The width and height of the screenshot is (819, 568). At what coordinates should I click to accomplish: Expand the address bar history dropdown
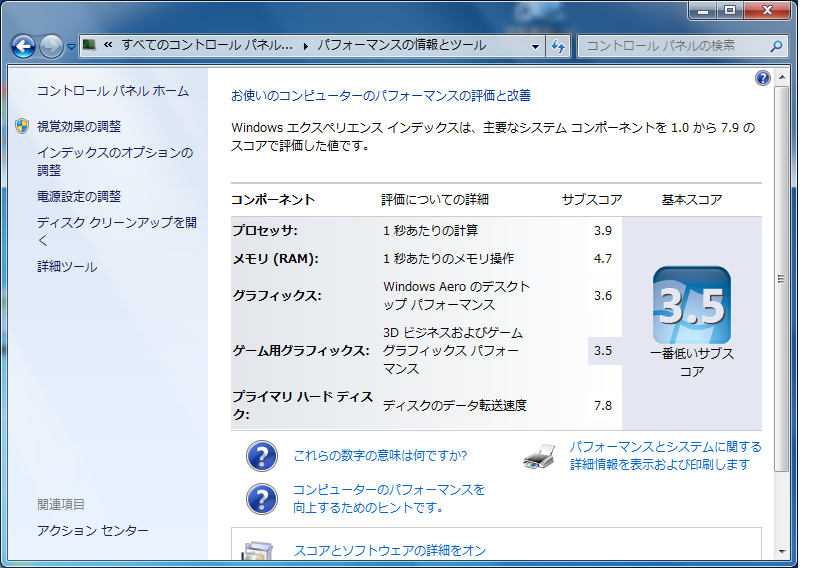point(536,46)
